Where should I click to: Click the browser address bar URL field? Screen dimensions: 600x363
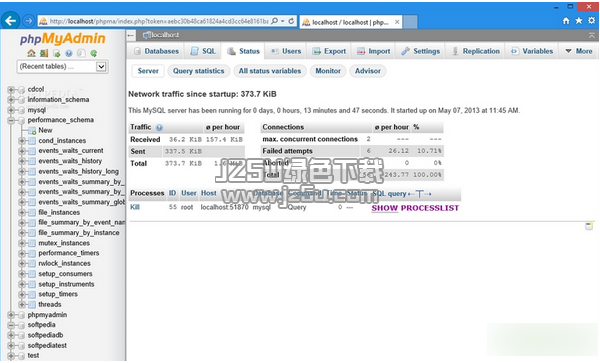tap(158, 21)
